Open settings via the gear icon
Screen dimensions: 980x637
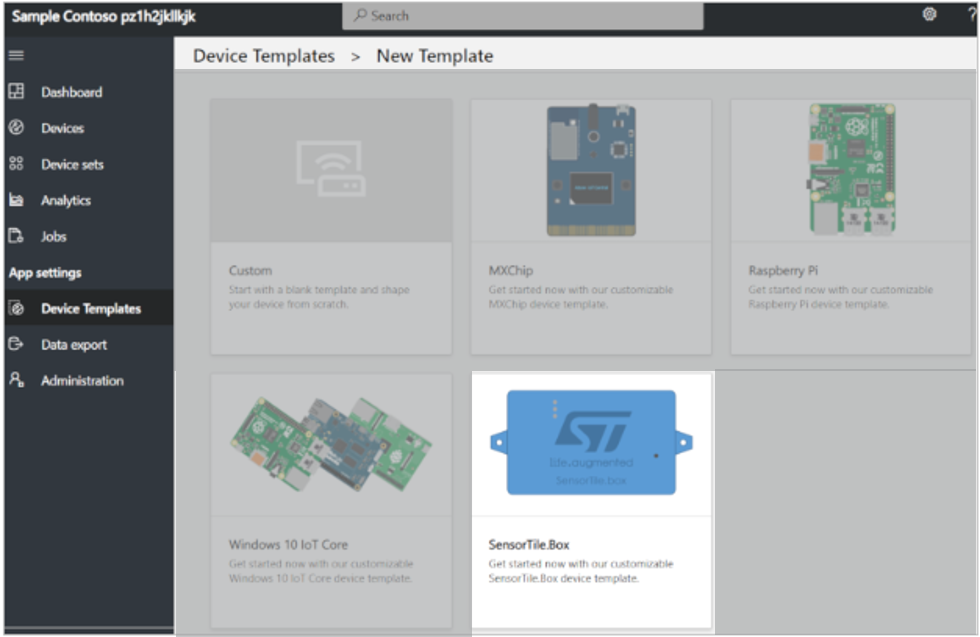tap(929, 14)
